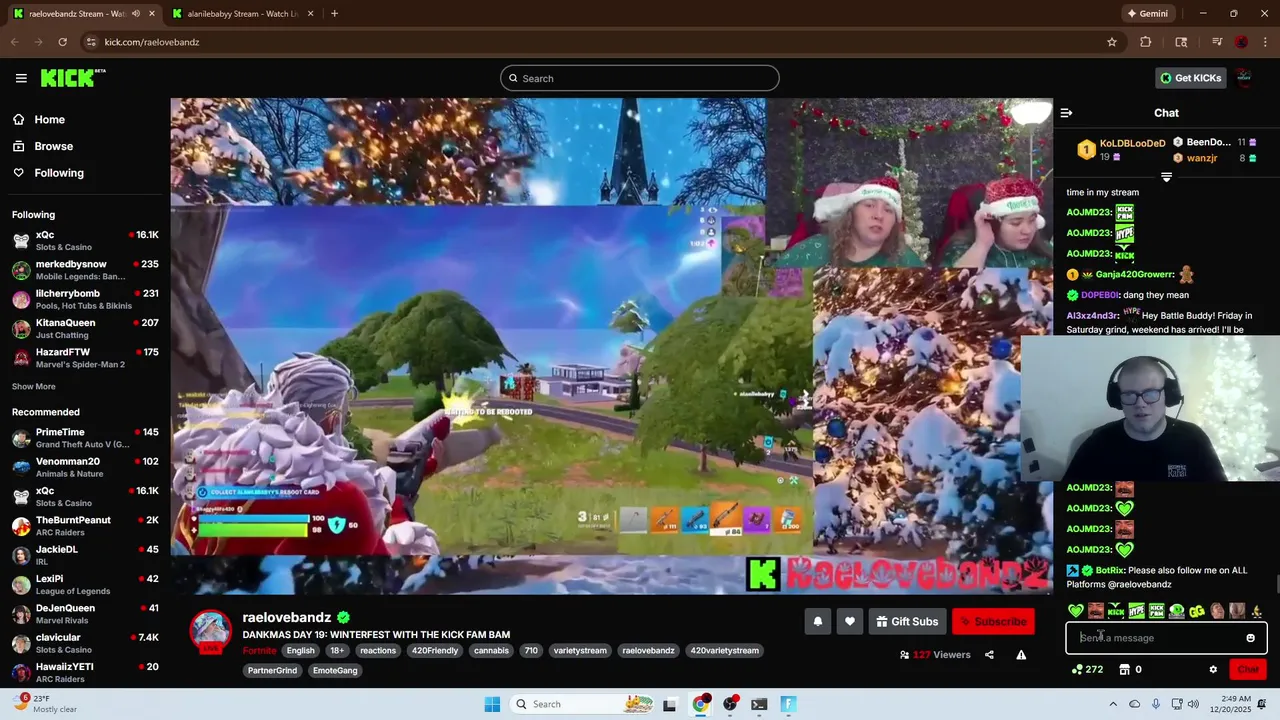This screenshot has width=1280, height=720.
Task: Insert the HYPE emote
Action: pyautogui.click(x=1137, y=611)
